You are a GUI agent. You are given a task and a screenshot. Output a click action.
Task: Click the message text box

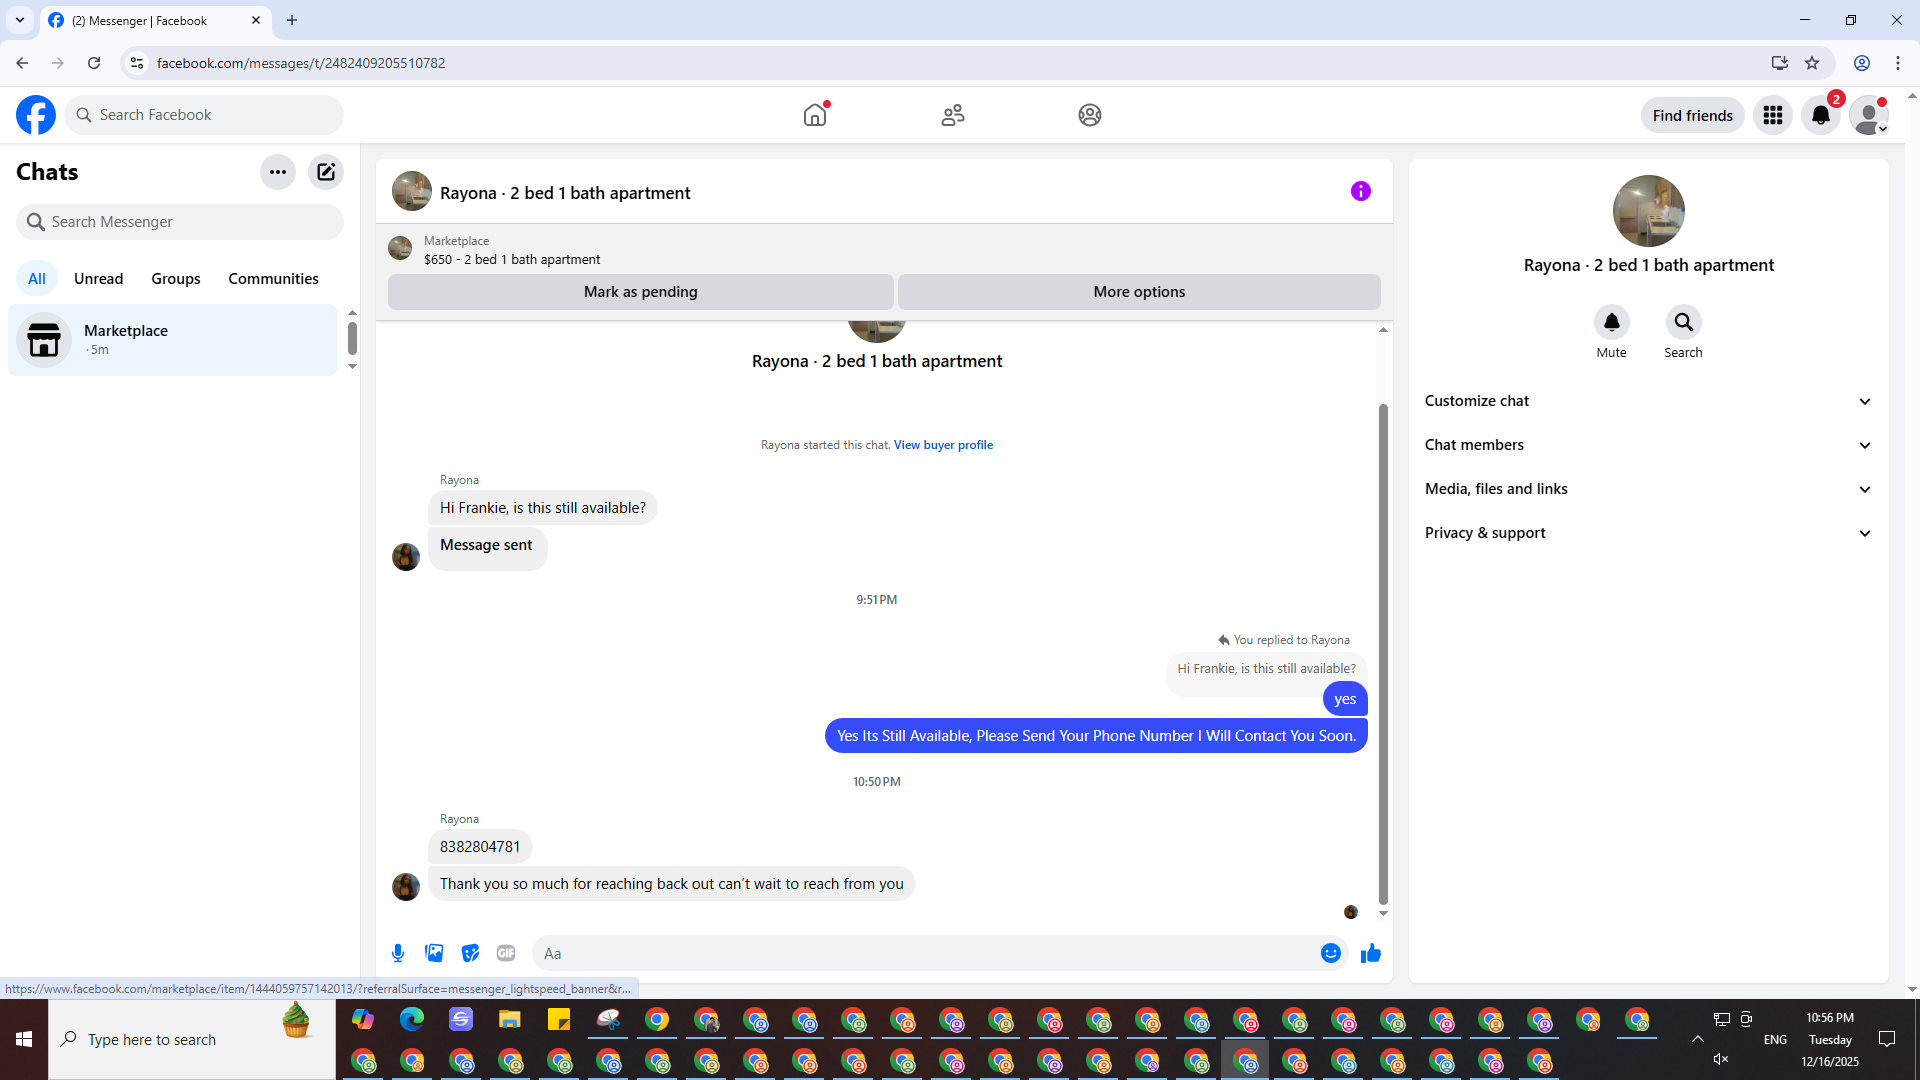pos(928,953)
